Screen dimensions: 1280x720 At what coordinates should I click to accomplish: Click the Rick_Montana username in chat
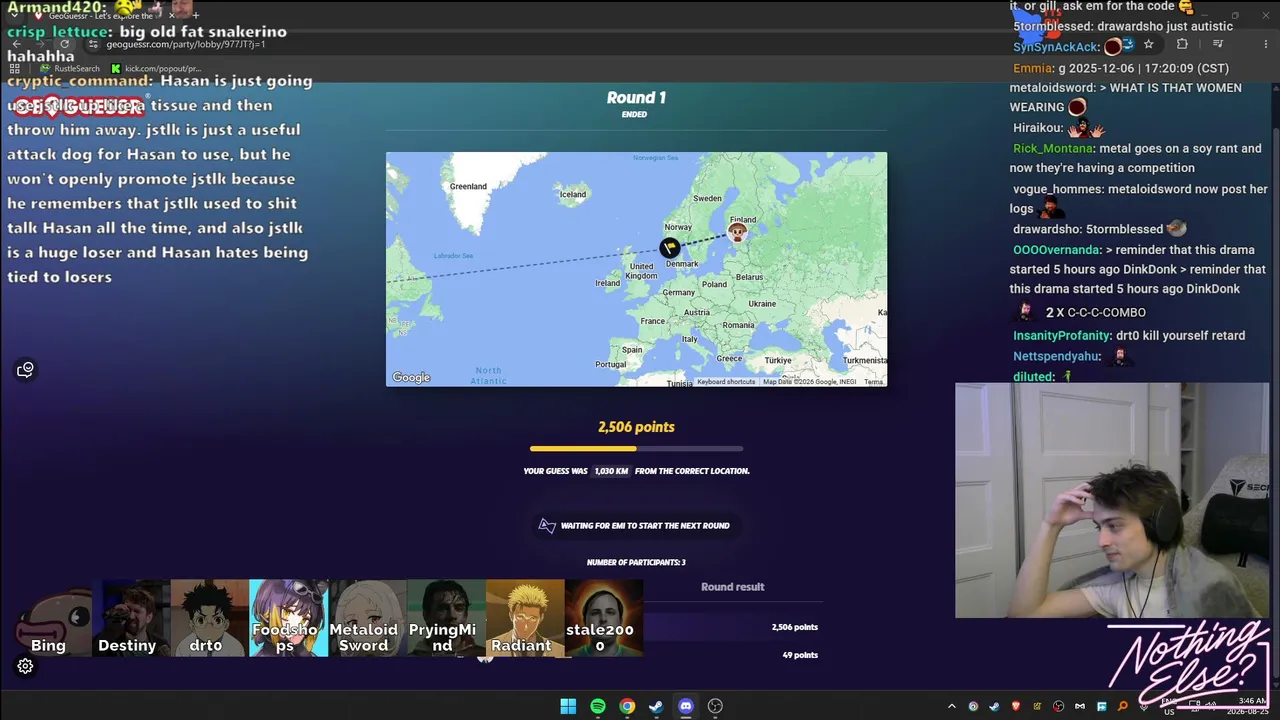[1053, 148]
